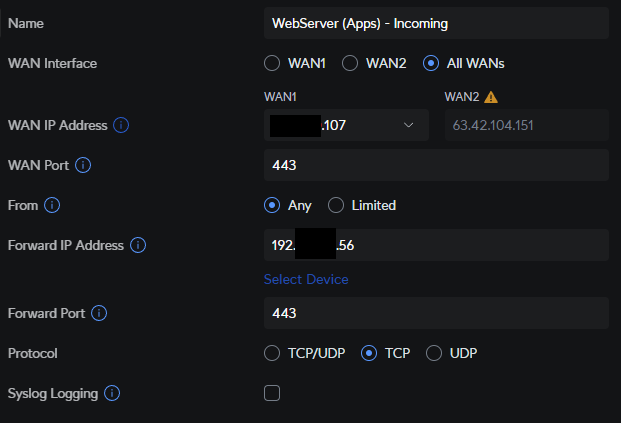Screen dimensions: 621x423
Task: Choose UDP protocol option
Action: point(434,353)
